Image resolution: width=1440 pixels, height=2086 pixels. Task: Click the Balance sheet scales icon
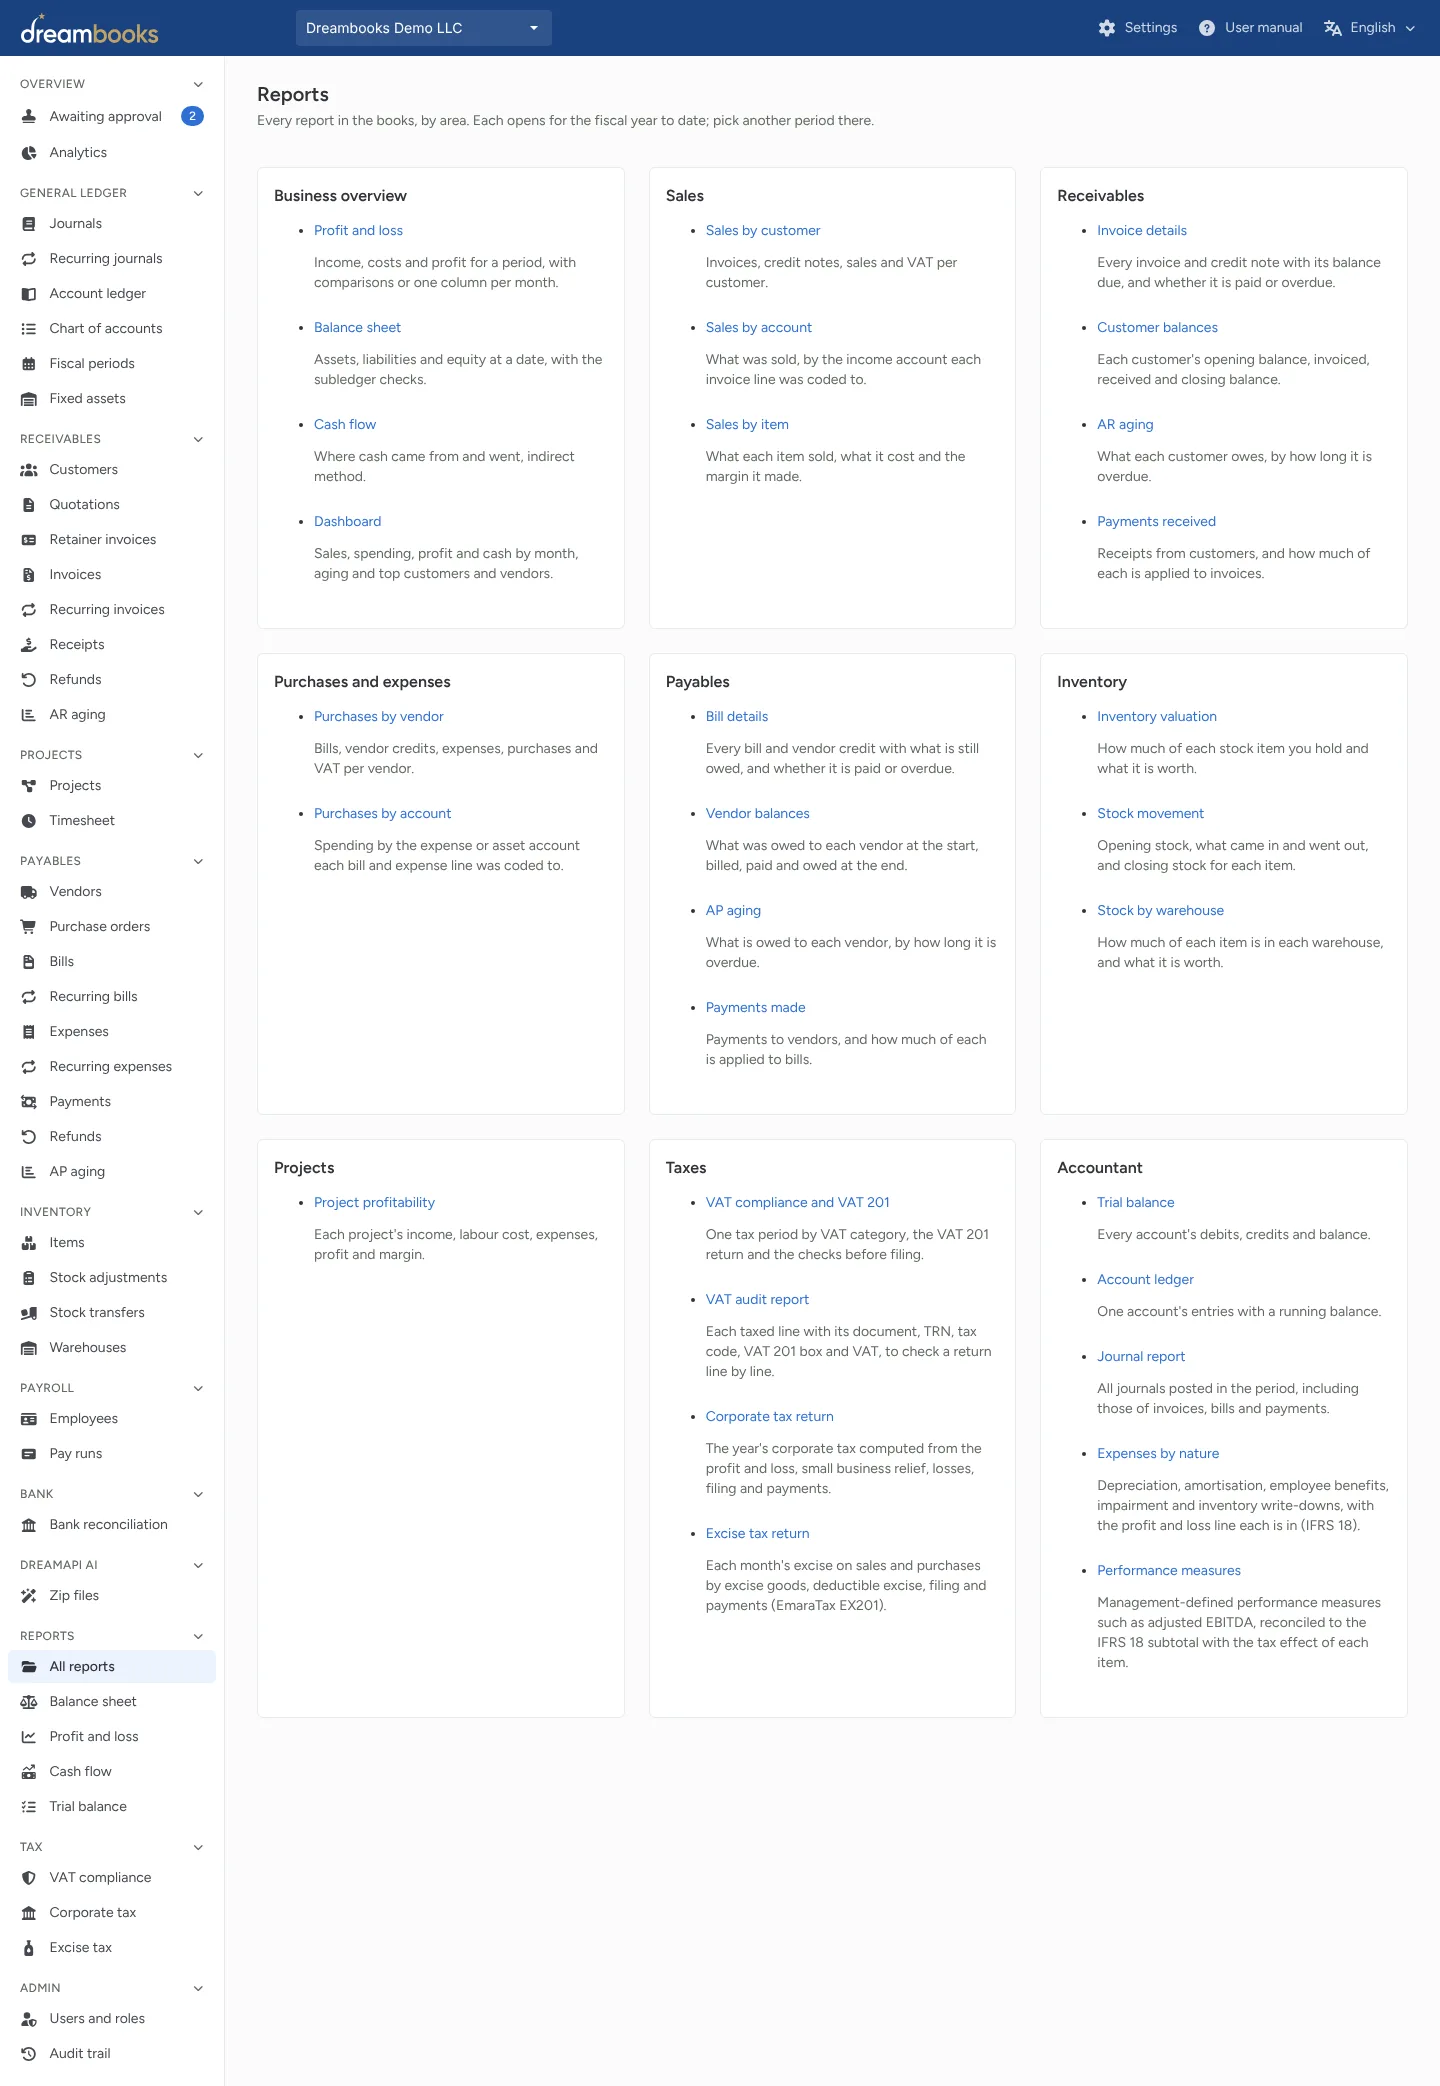pyautogui.click(x=29, y=1701)
